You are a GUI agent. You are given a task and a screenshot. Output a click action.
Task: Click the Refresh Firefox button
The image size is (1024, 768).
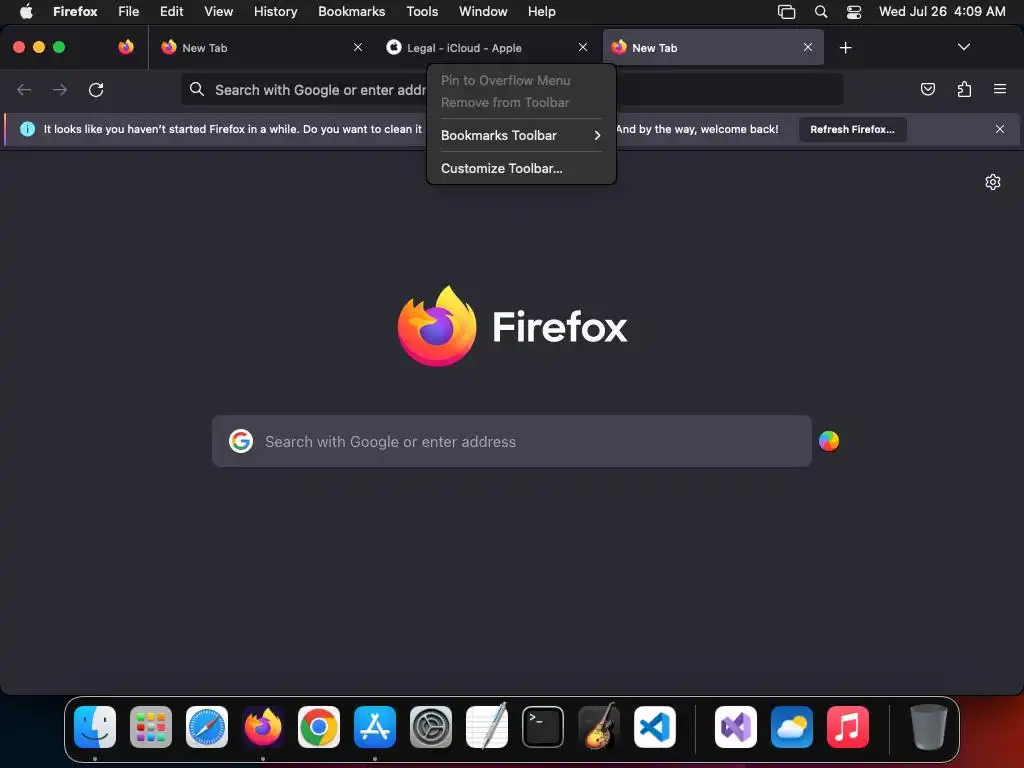852,129
